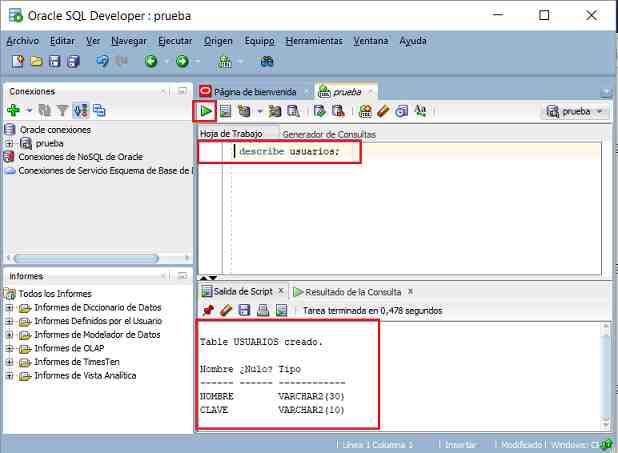Close the Salida de Script tab
This screenshot has height=453, width=618.
[x=281, y=291]
